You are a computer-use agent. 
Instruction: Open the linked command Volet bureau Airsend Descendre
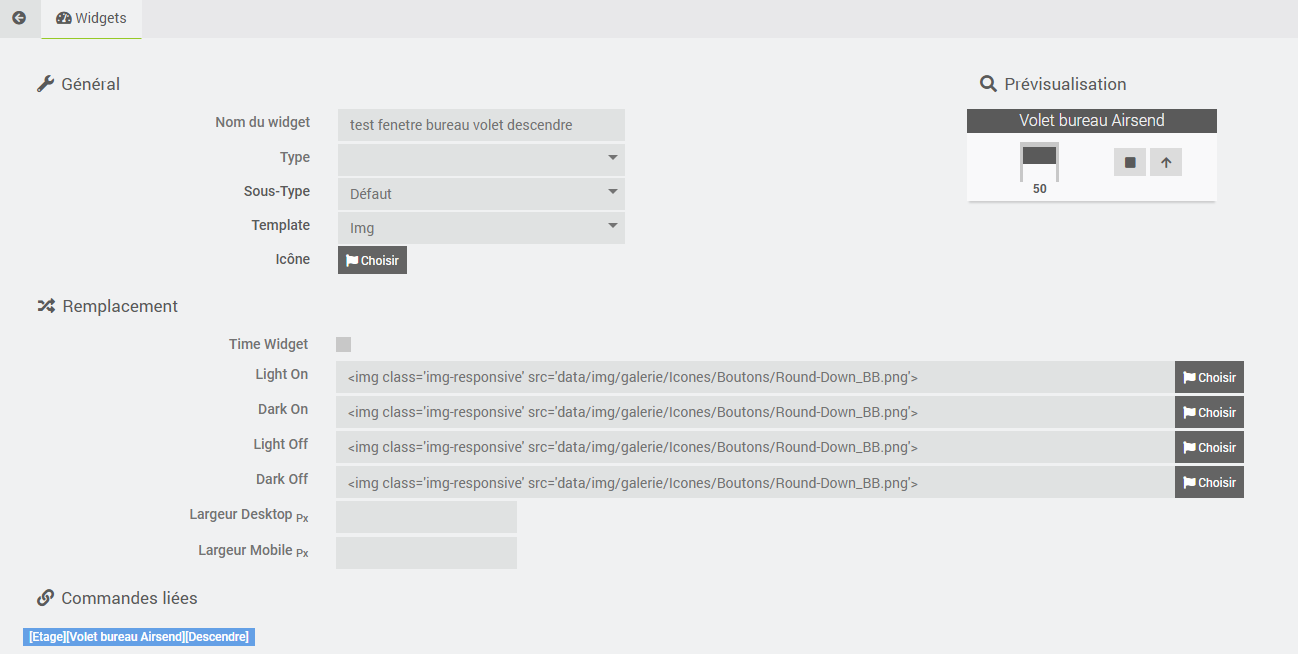tap(139, 636)
